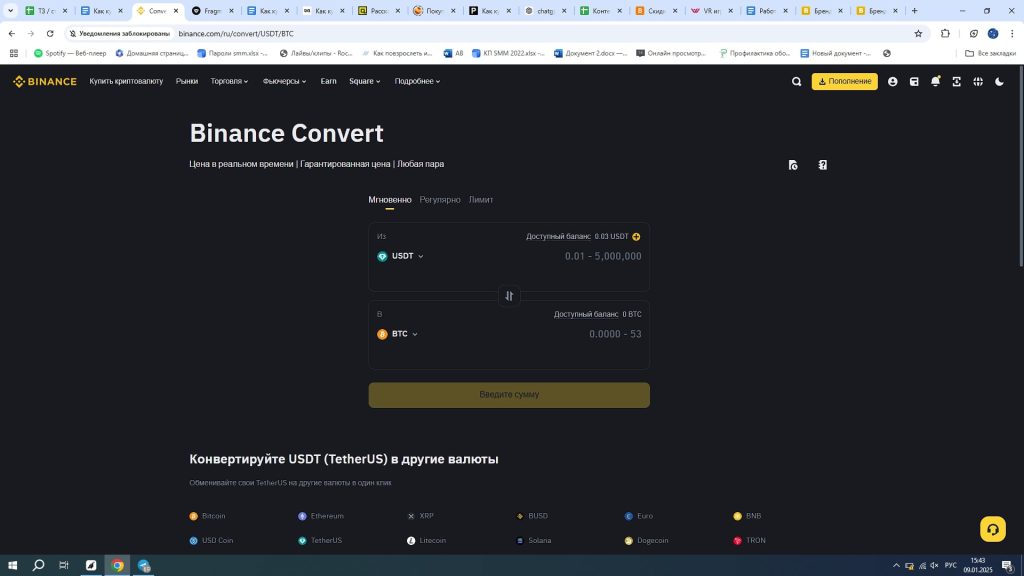Open the Spotify bookmark
This screenshot has width=1024, height=576.
70,54
